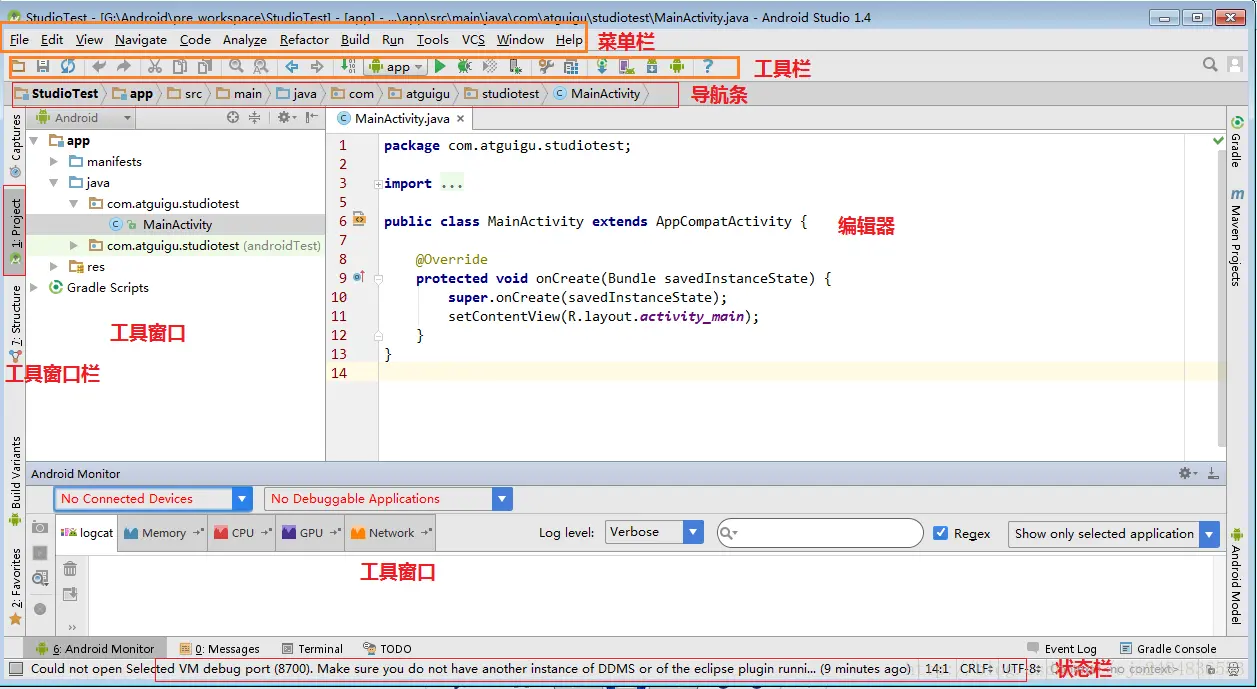
Task: Expand Gradle Scripts node
Action: coord(35,288)
